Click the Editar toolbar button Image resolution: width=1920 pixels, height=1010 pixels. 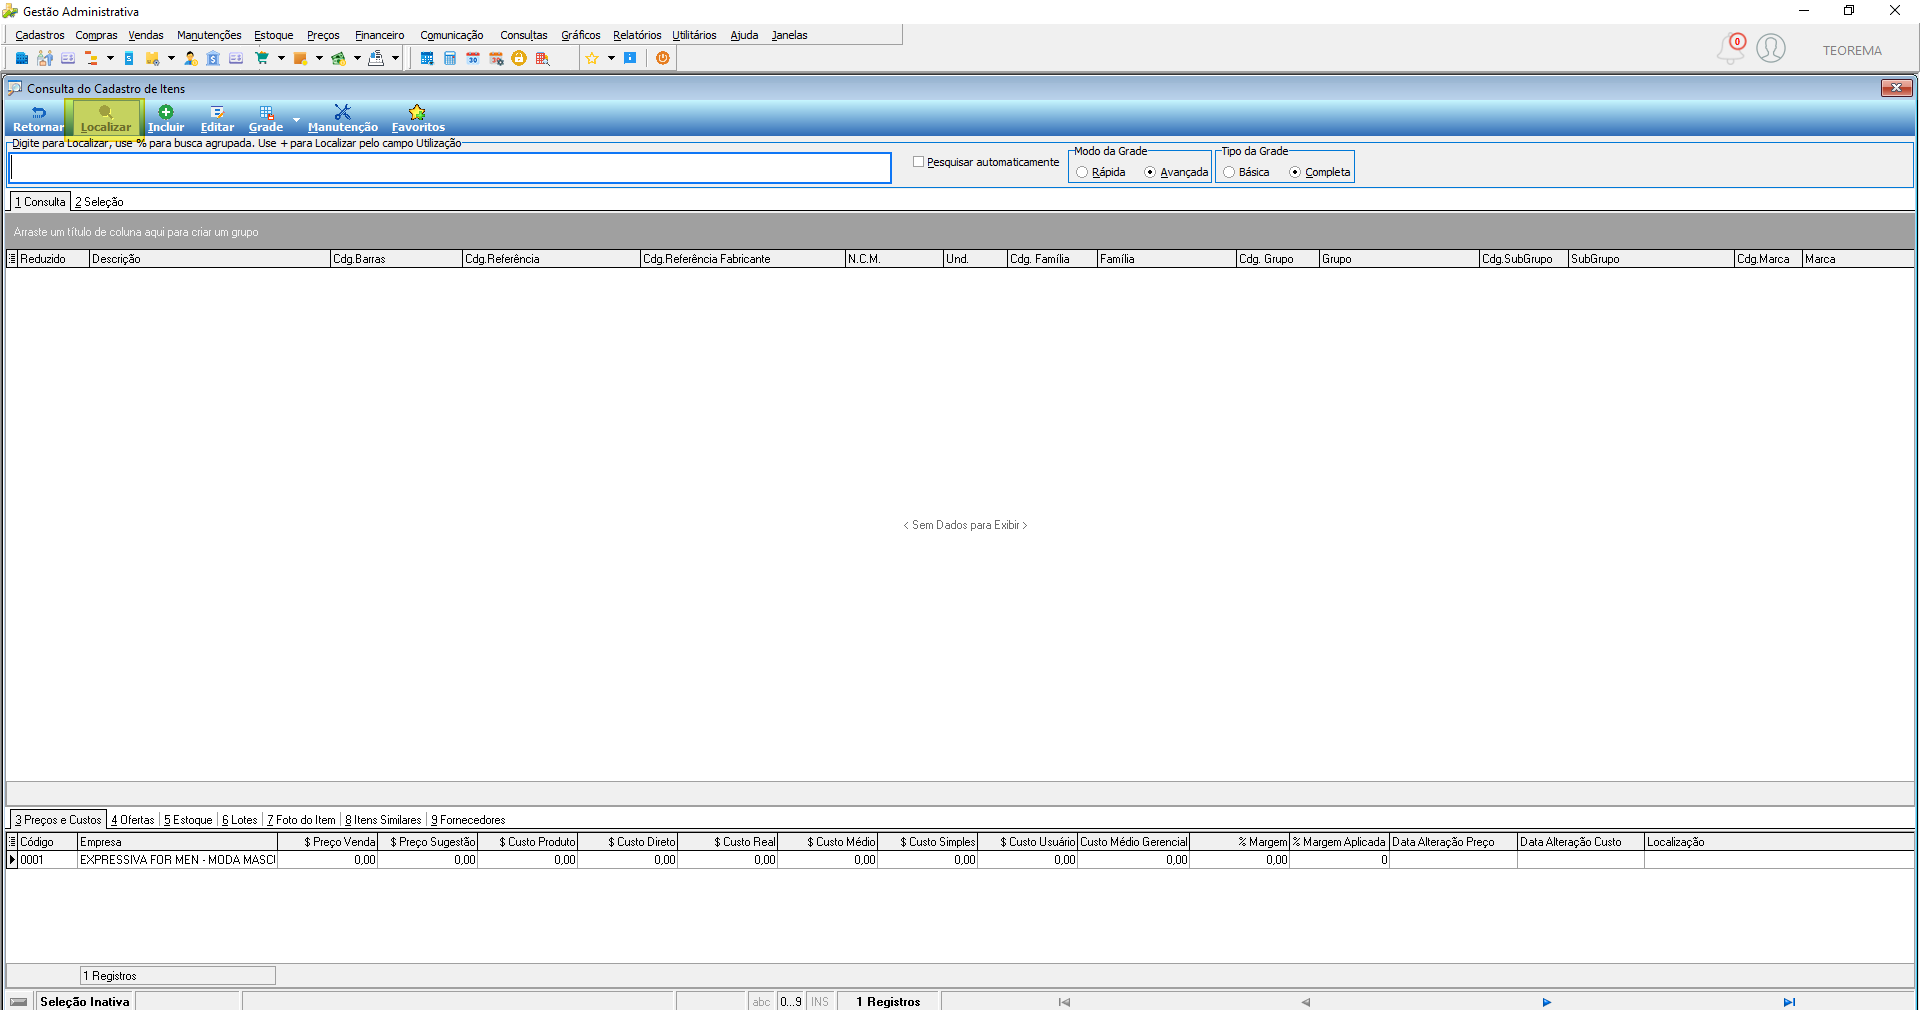(217, 119)
